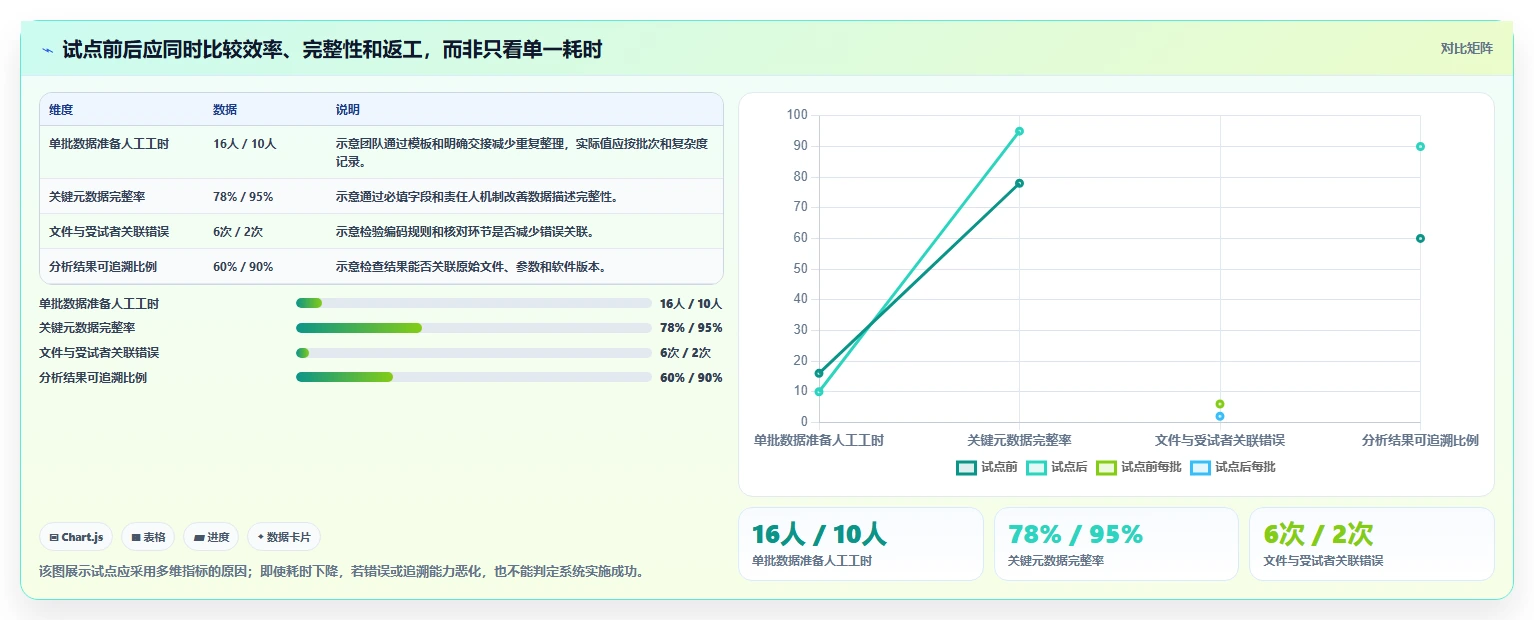Click the footer note starting 该图展示试点
Viewport: 1534px width, 620px height.
click(341, 572)
